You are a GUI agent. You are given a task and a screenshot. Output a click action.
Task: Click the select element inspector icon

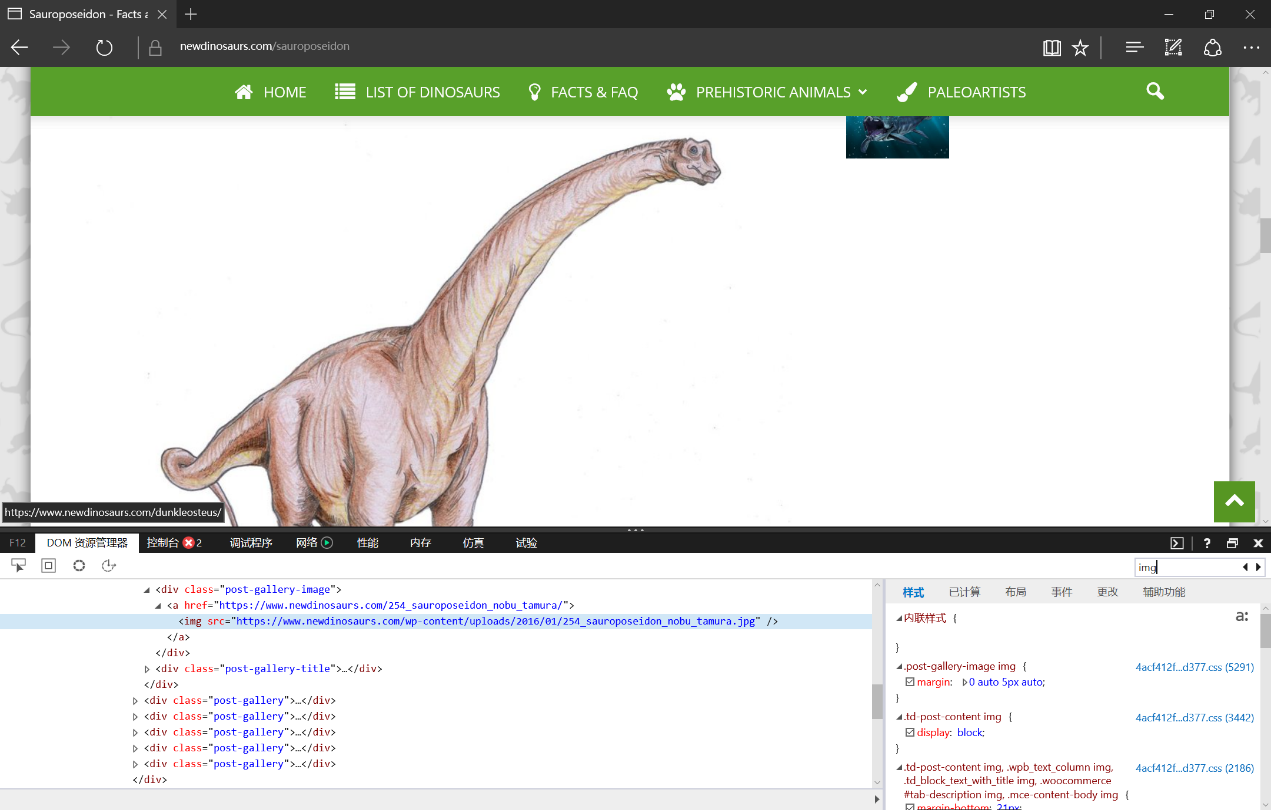point(18,566)
